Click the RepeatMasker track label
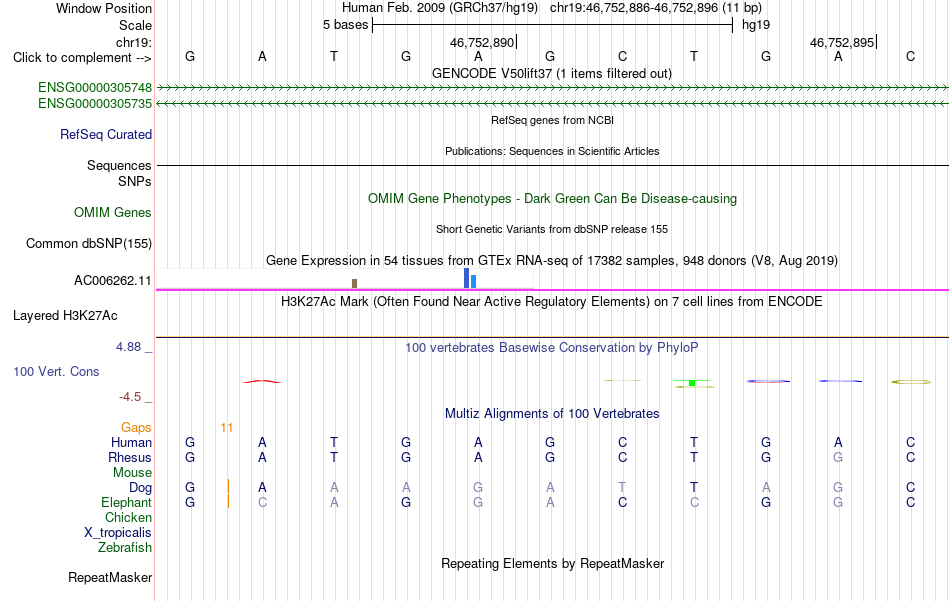Viewport: 950px width, 601px height. pyautogui.click(x=110, y=578)
